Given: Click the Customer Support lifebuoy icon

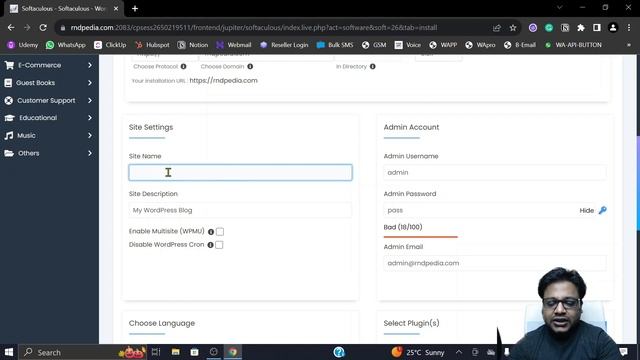Looking at the screenshot, I should 9,100.
